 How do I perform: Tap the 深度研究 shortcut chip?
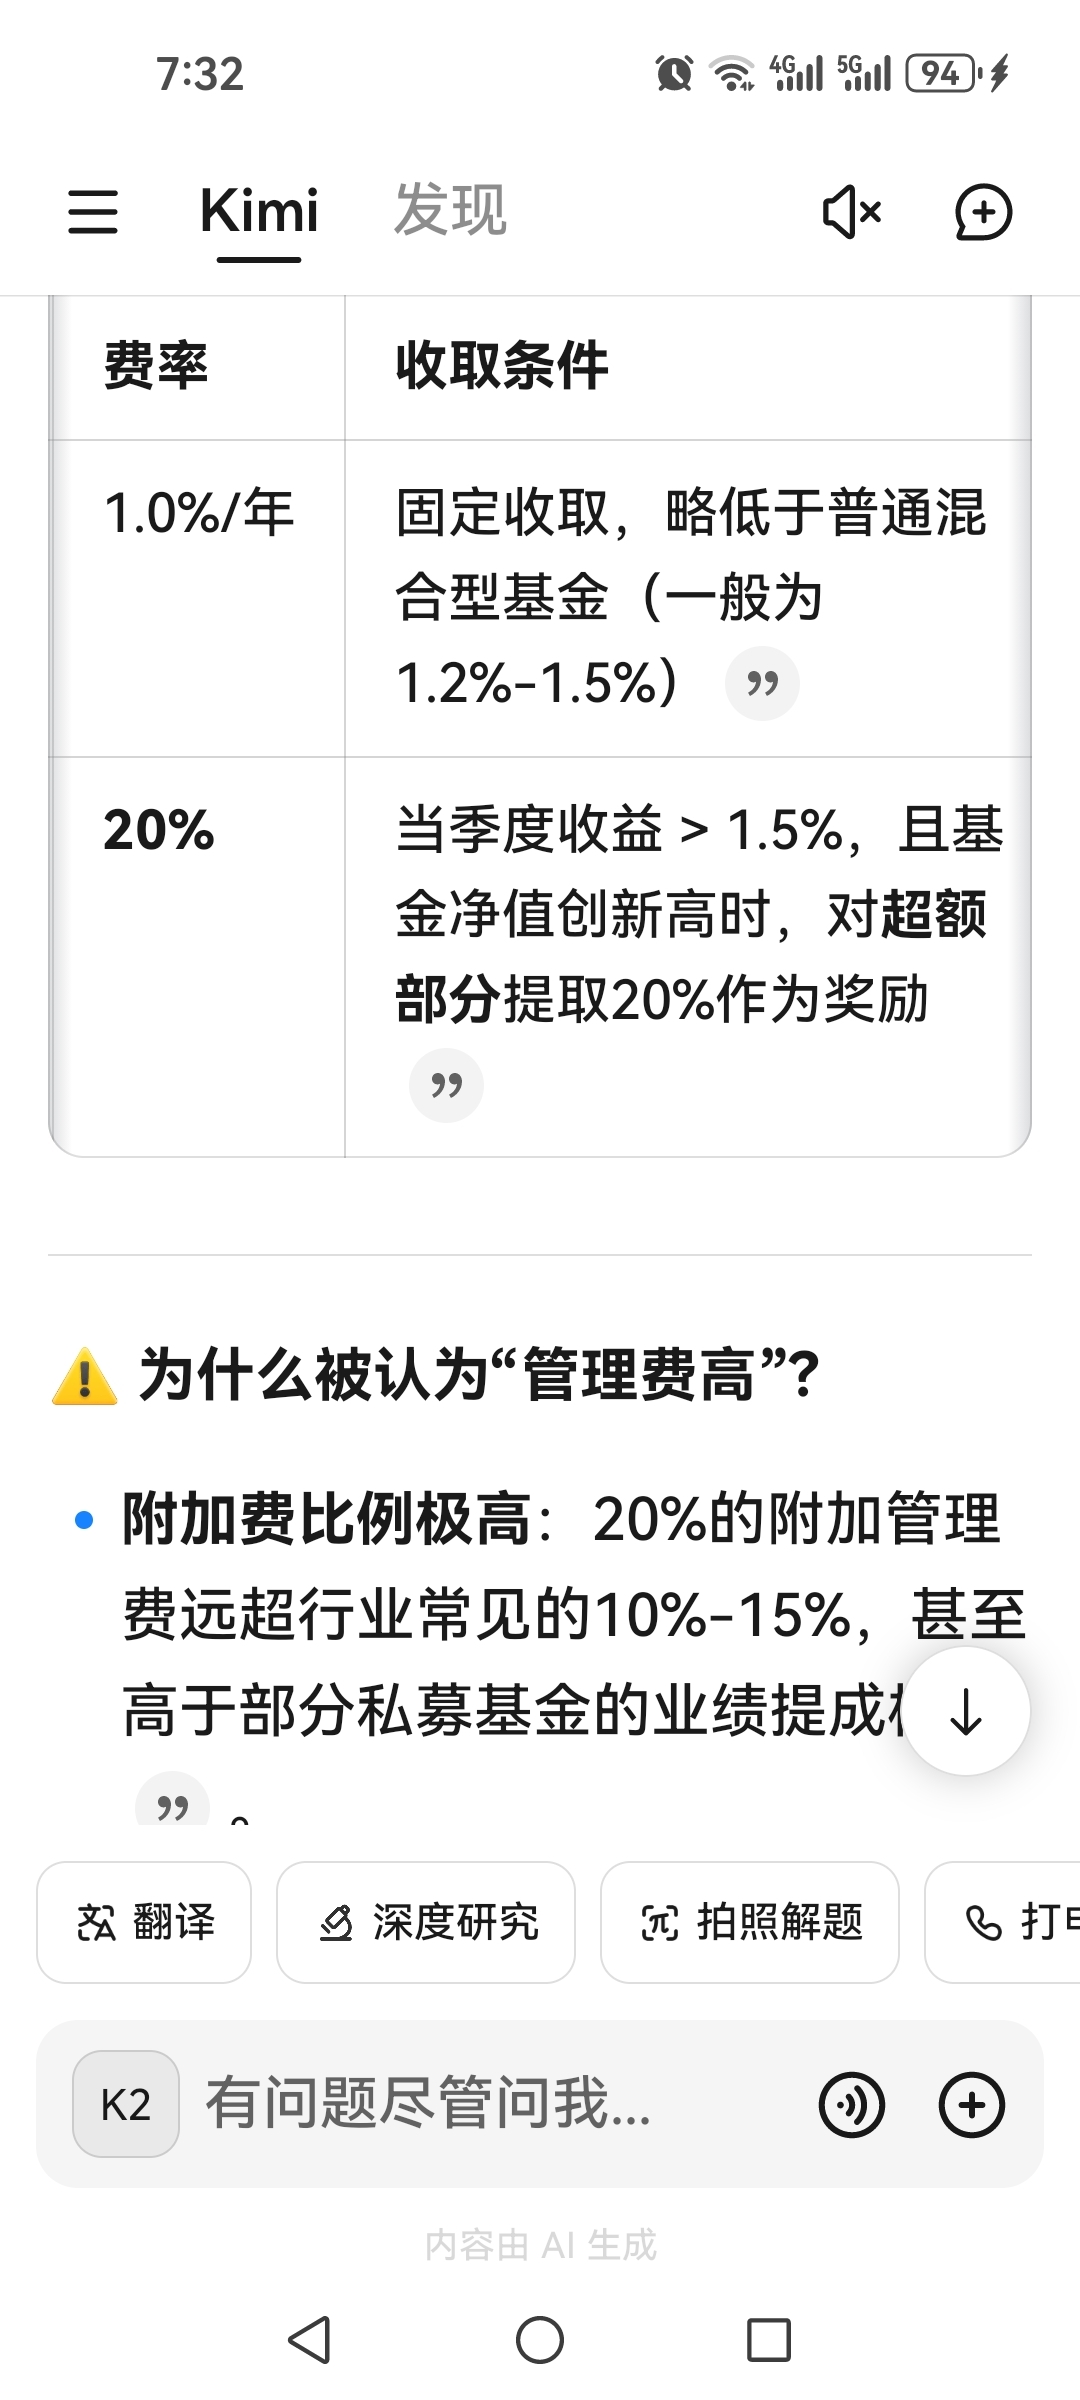click(426, 1922)
